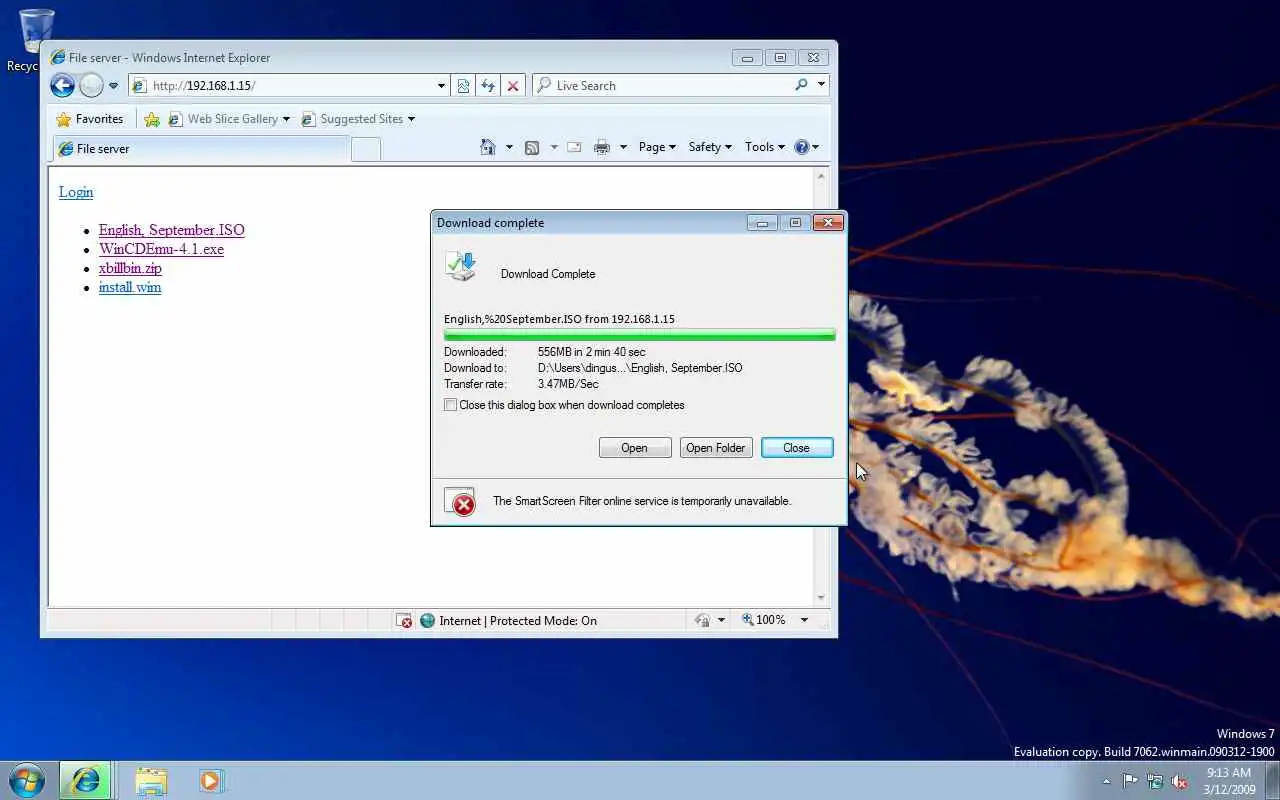
Task: Click the page scrollbar up arrow
Action: [821, 176]
